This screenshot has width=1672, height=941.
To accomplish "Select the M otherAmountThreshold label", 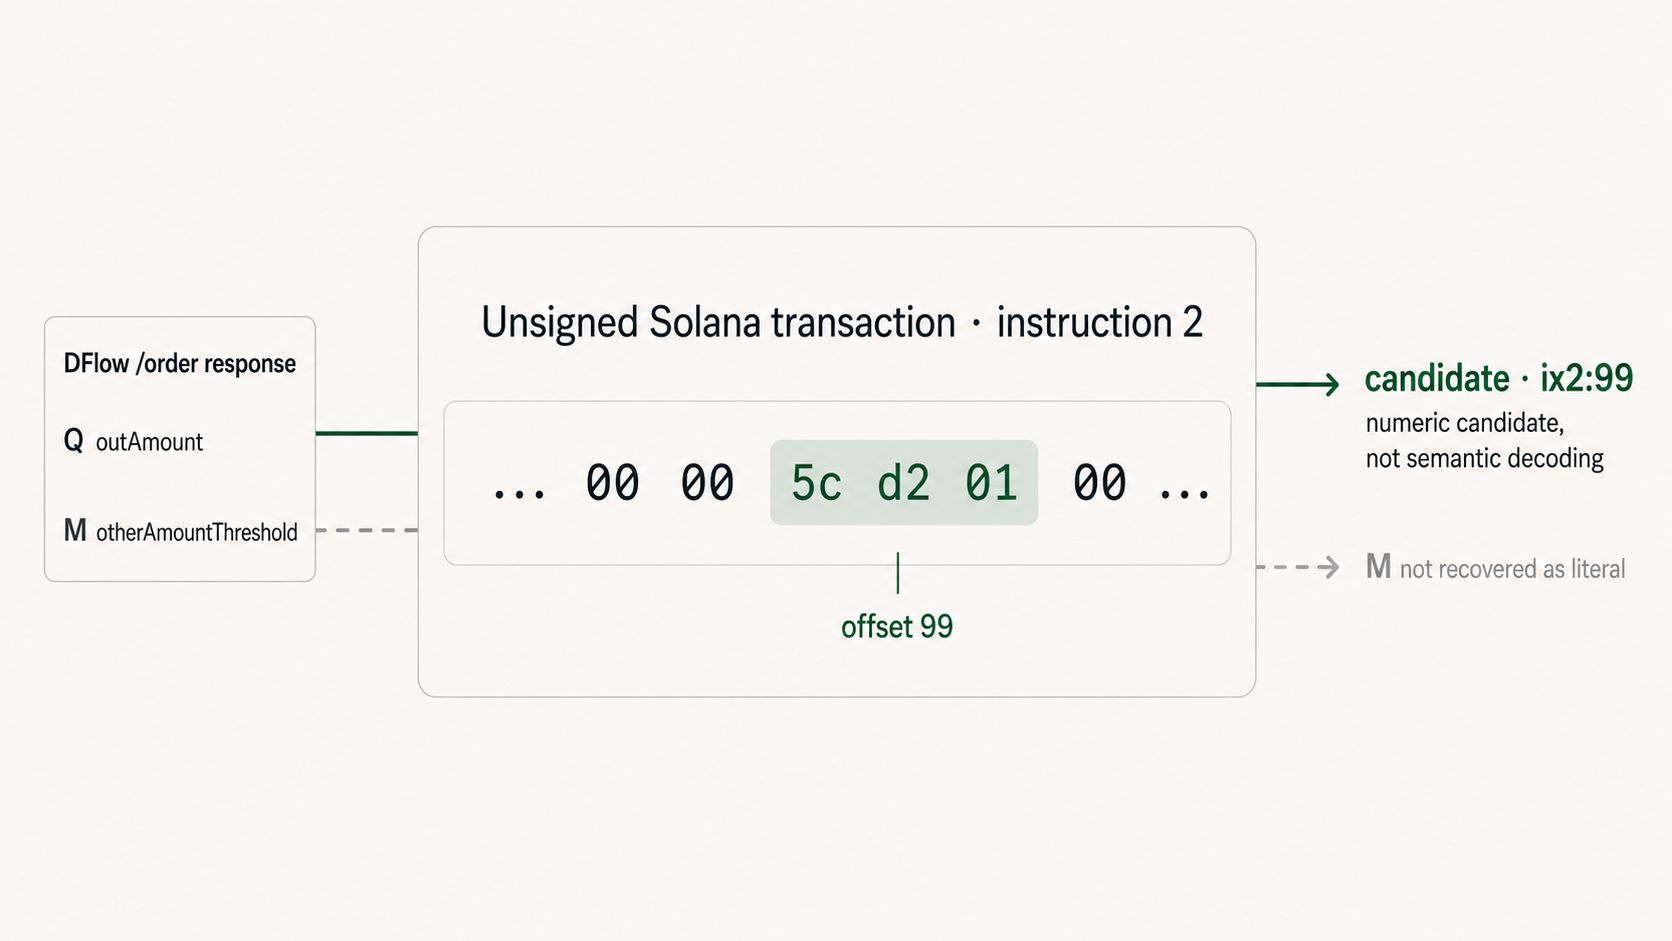I will coord(180,531).
